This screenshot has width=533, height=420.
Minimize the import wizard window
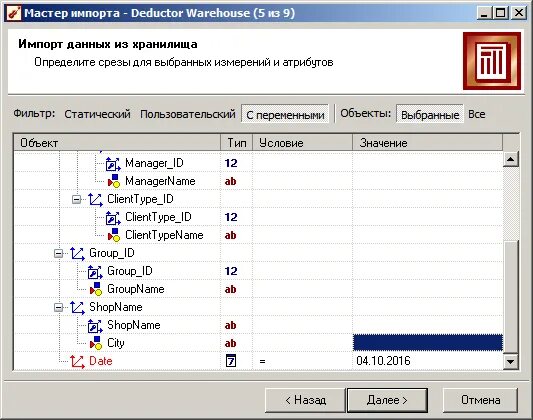[x=484, y=13]
